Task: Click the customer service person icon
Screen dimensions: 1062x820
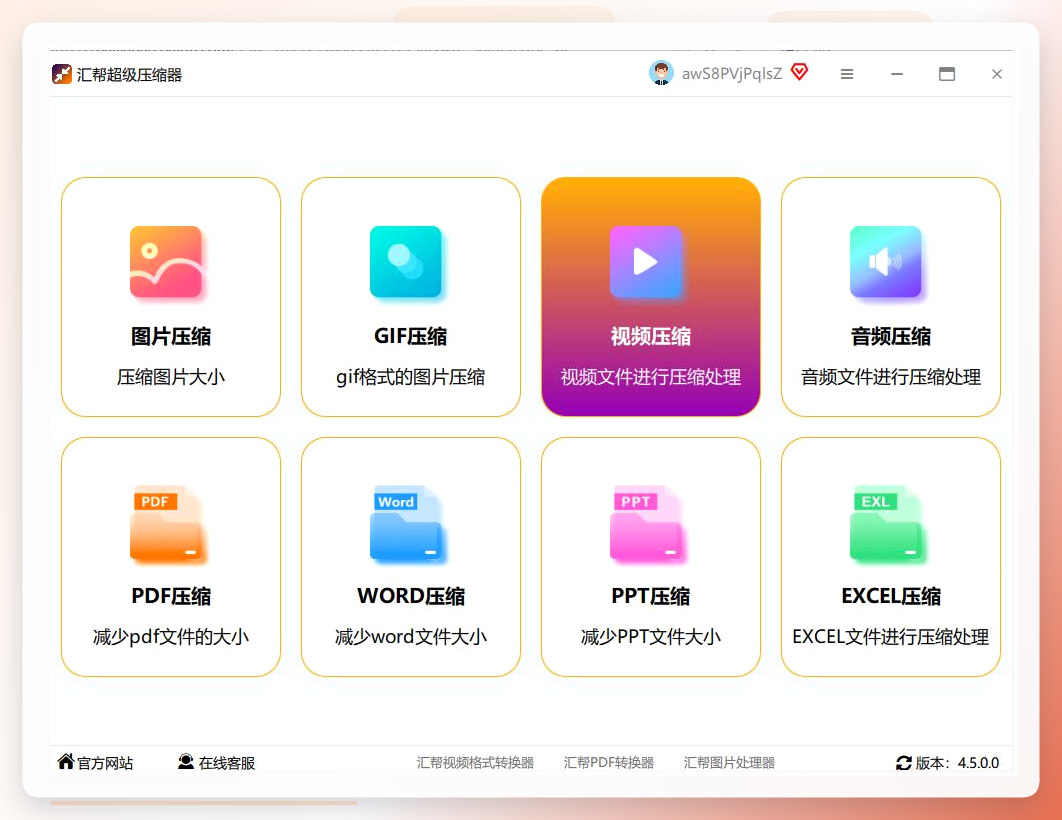Action: 186,762
